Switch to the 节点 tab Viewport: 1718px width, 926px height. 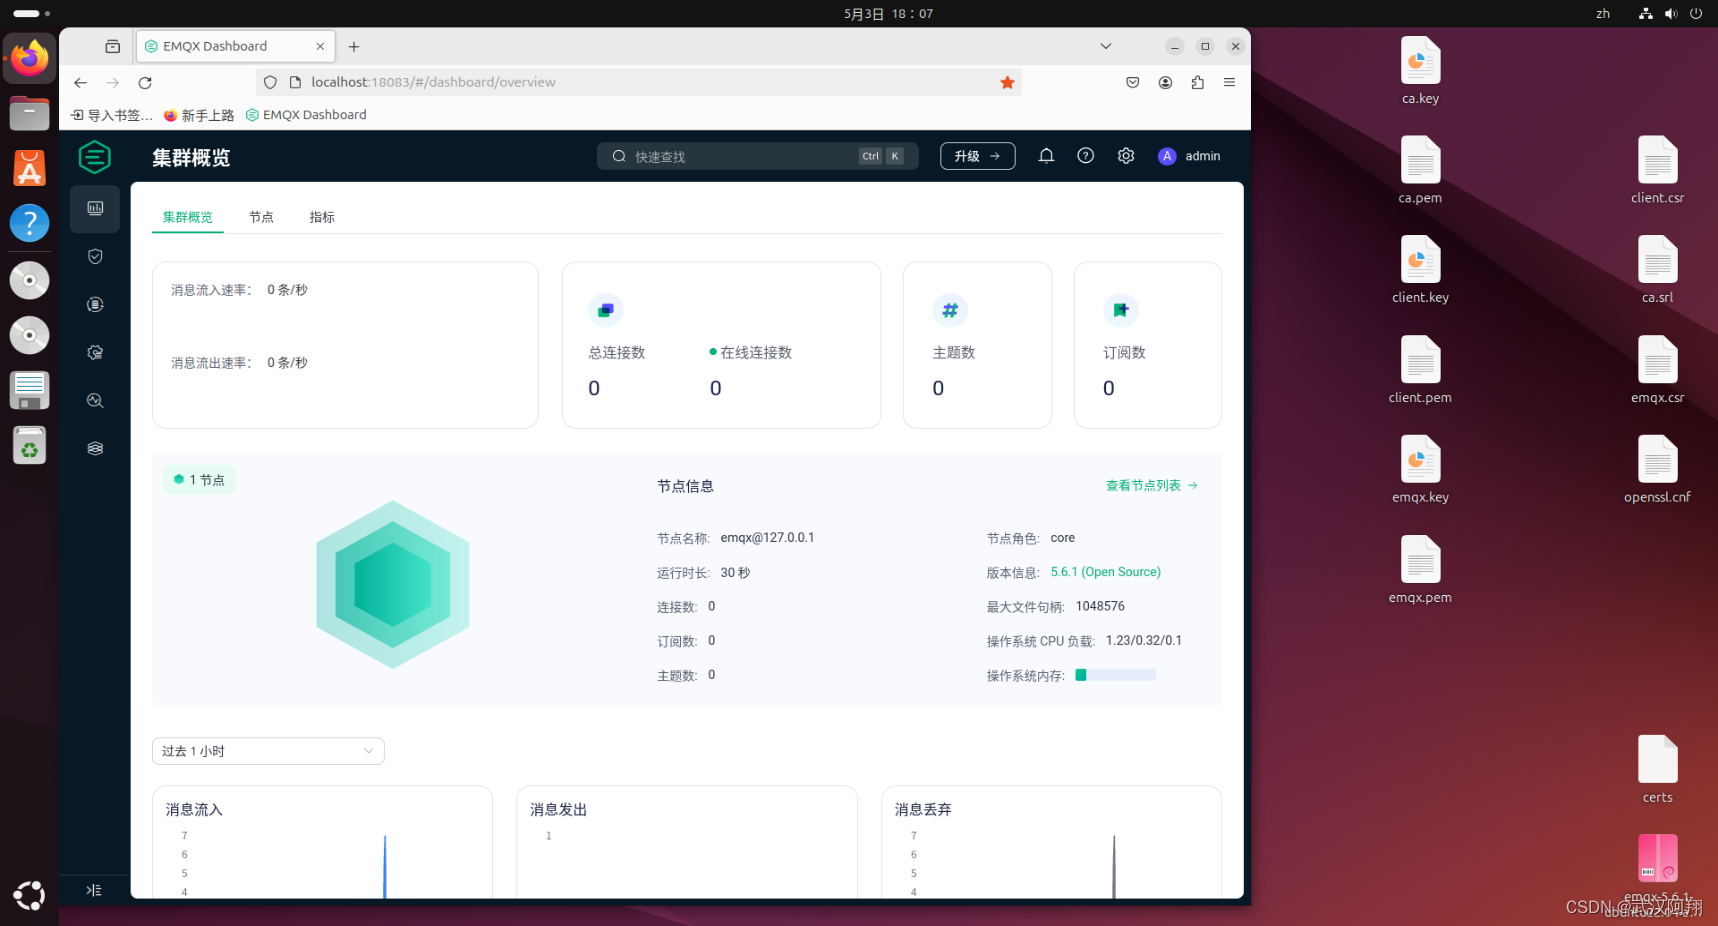pos(261,217)
